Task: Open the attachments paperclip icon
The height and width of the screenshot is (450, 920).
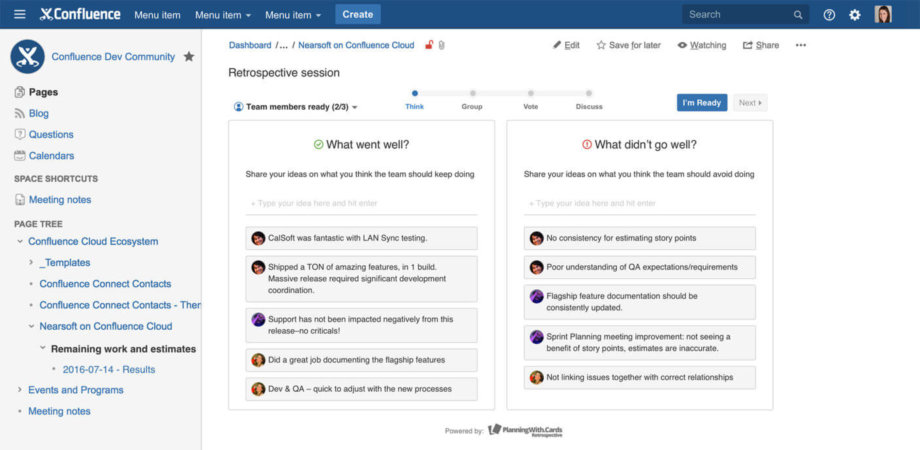Action: pos(441,45)
